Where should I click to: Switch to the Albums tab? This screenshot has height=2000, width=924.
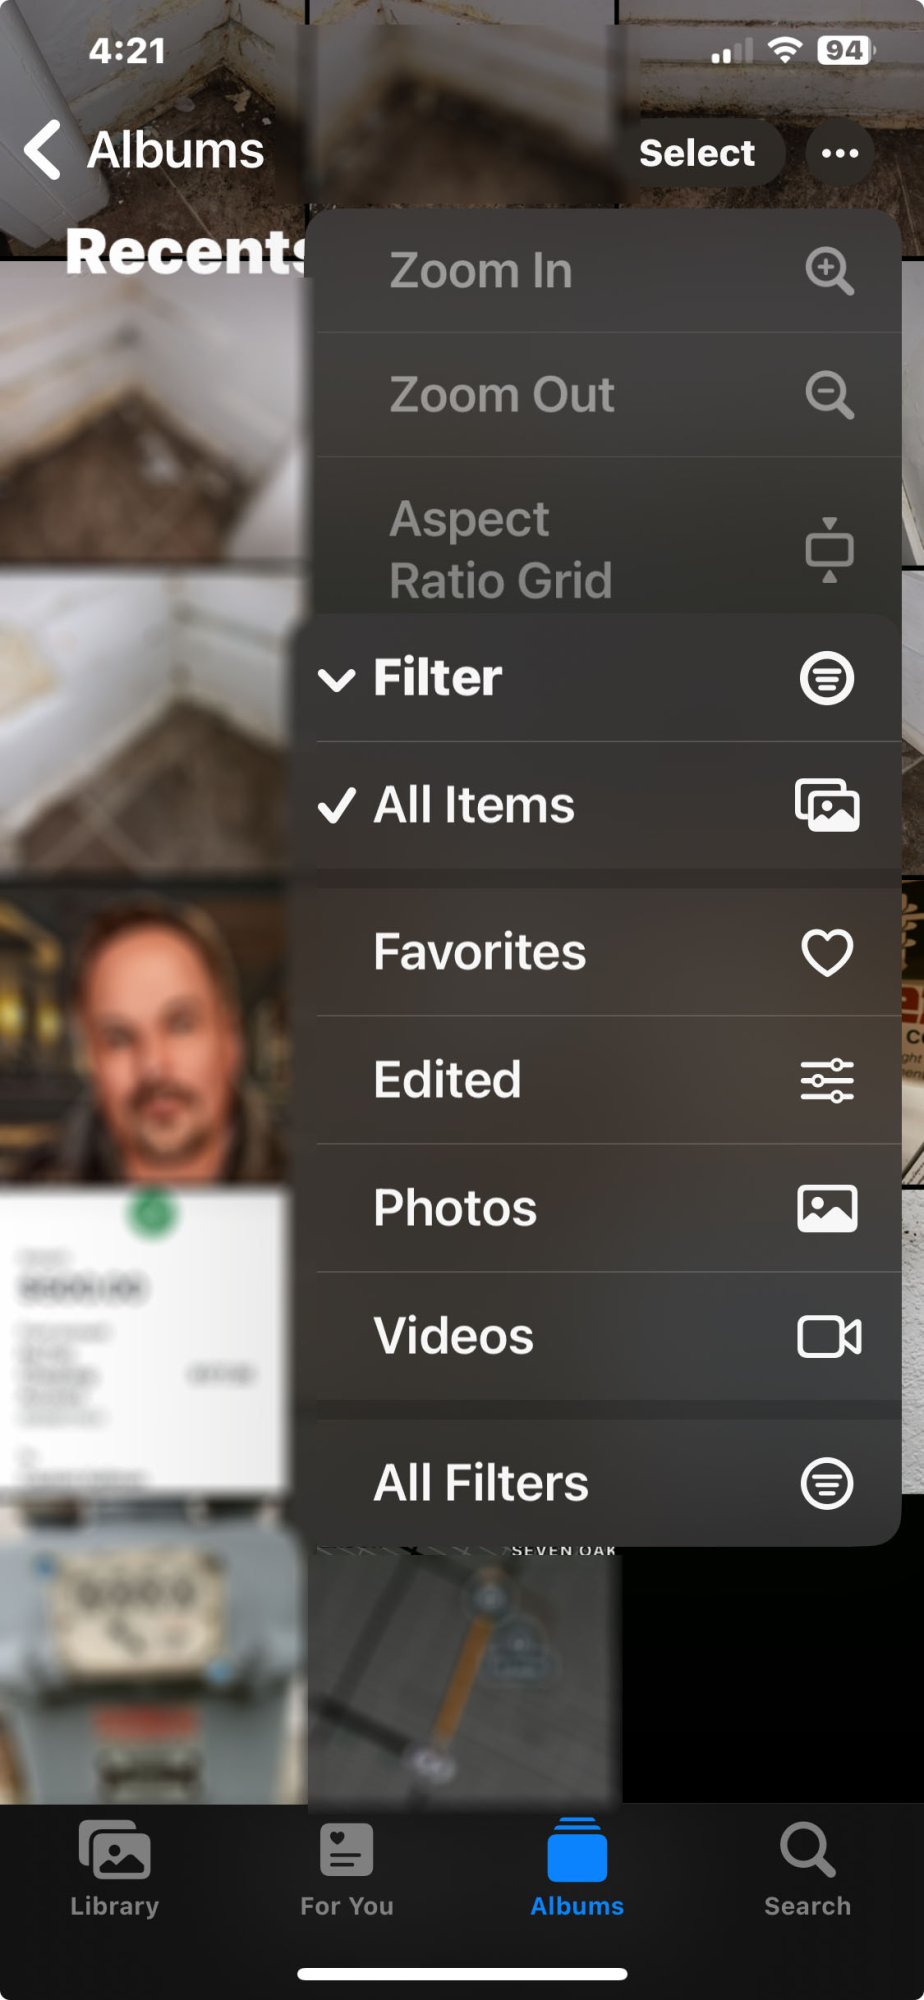click(x=577, y=1868)
